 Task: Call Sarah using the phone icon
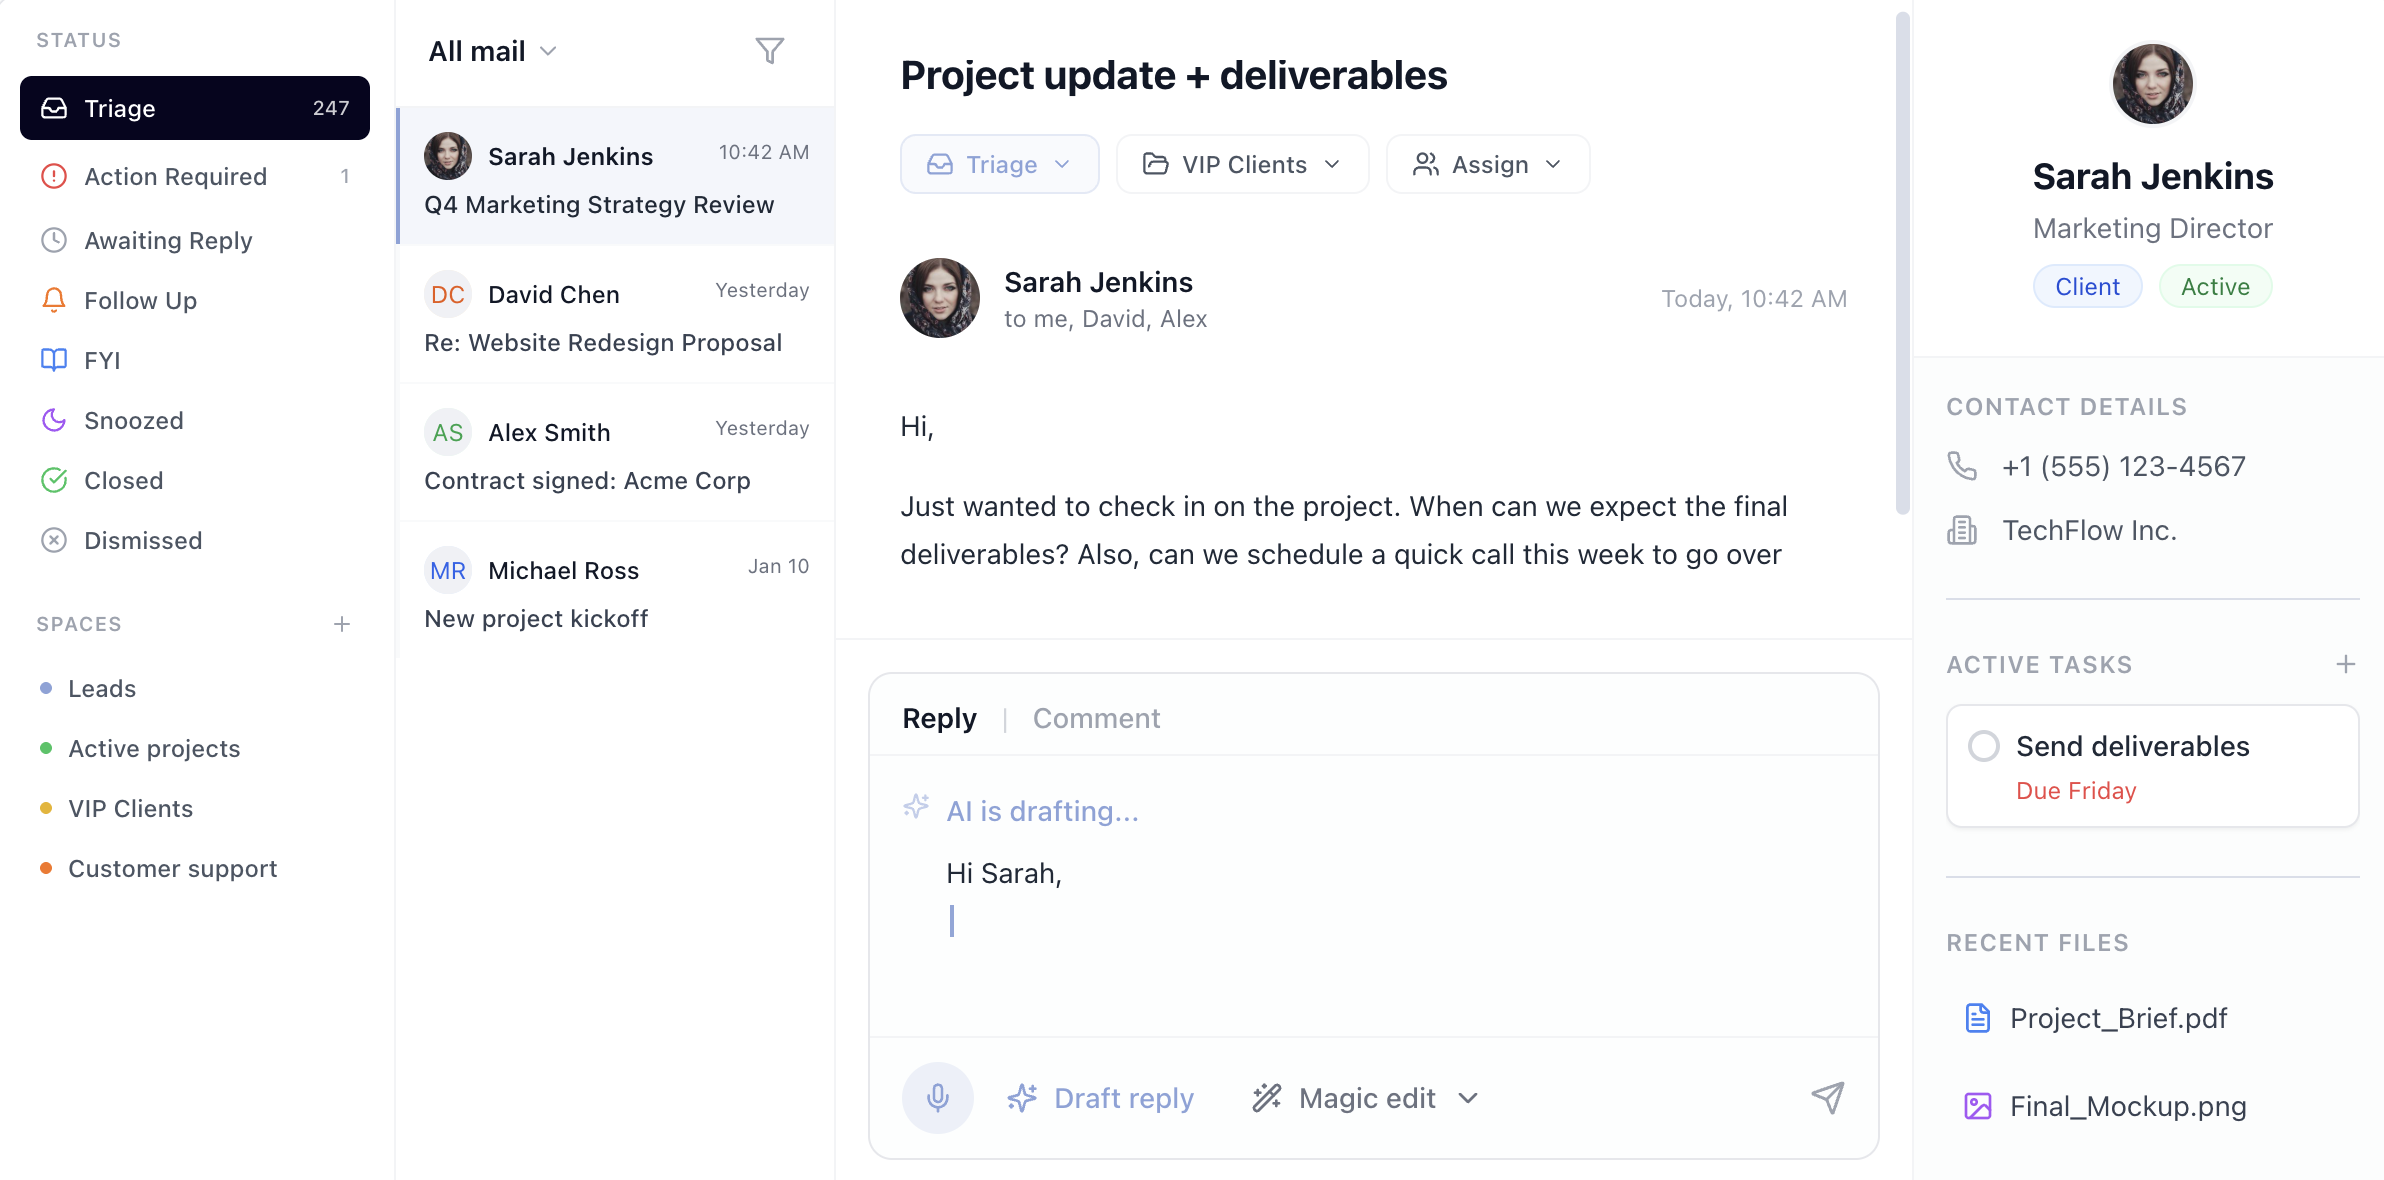point(1962,466)
